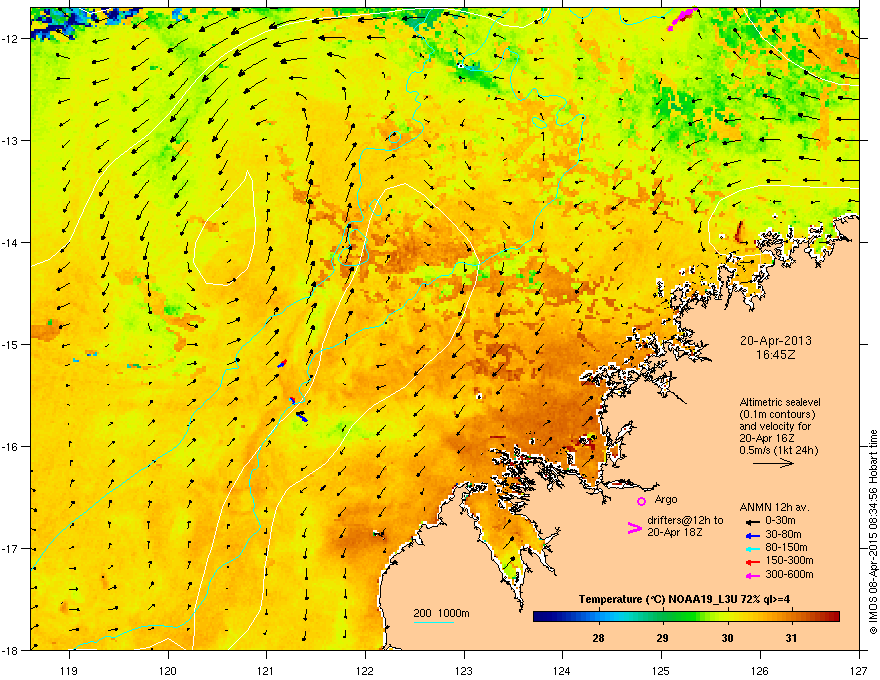
Task: Click the "28" colorbar tick label
Action: pyautogui.click(x=598, y=638)
